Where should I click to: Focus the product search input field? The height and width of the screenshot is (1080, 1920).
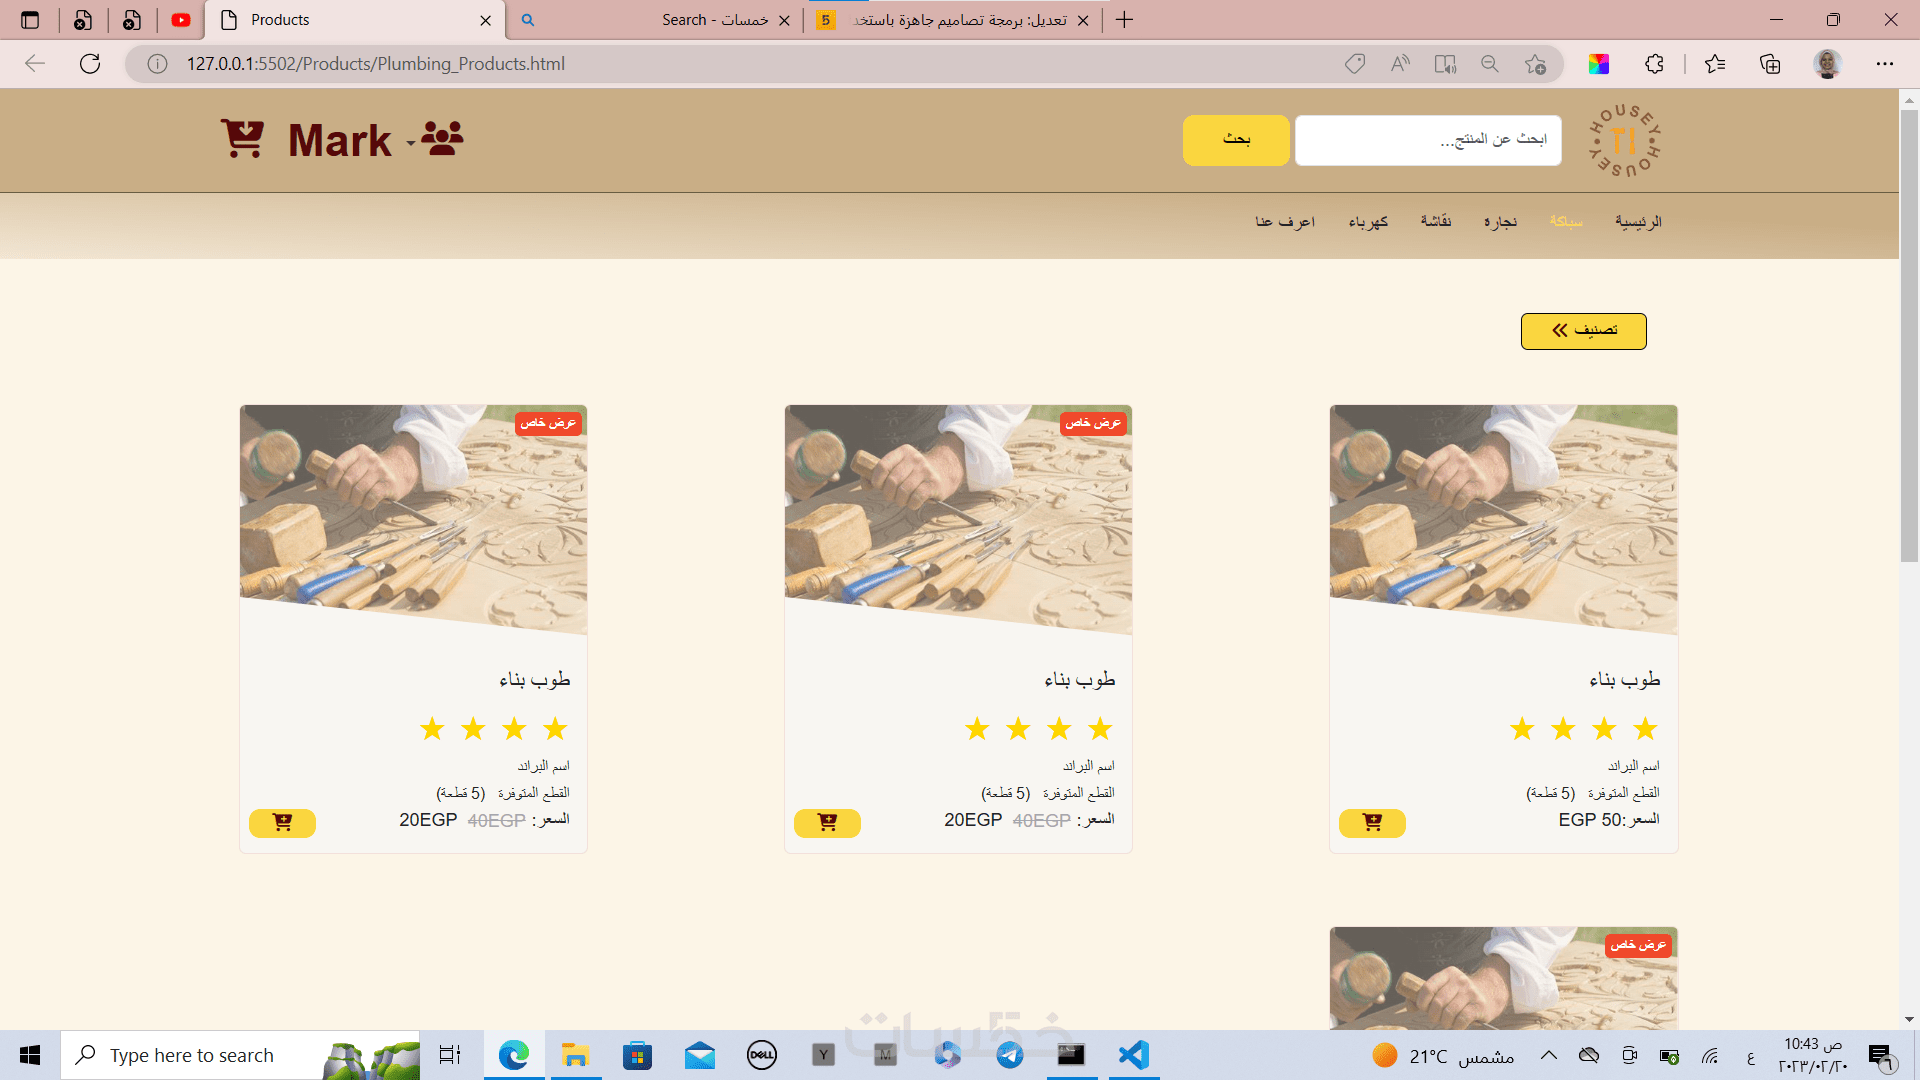1428,140
